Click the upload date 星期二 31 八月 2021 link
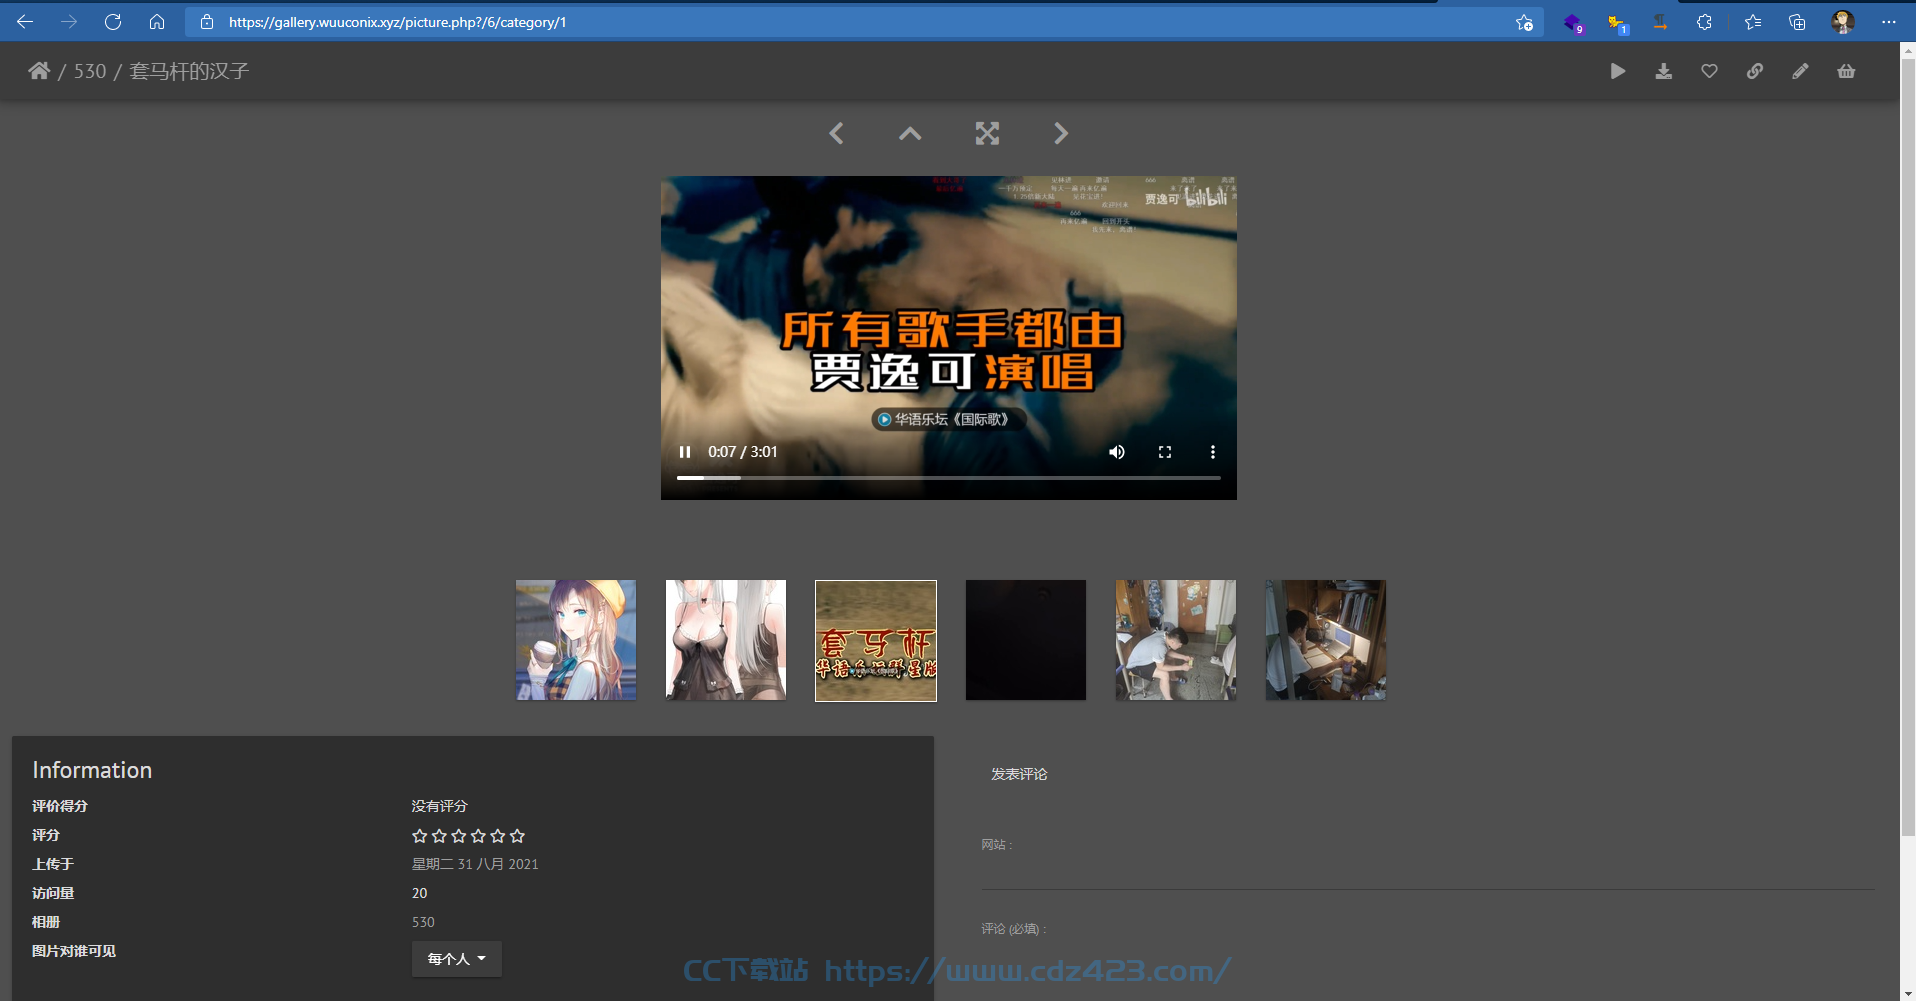 point(475,864)
